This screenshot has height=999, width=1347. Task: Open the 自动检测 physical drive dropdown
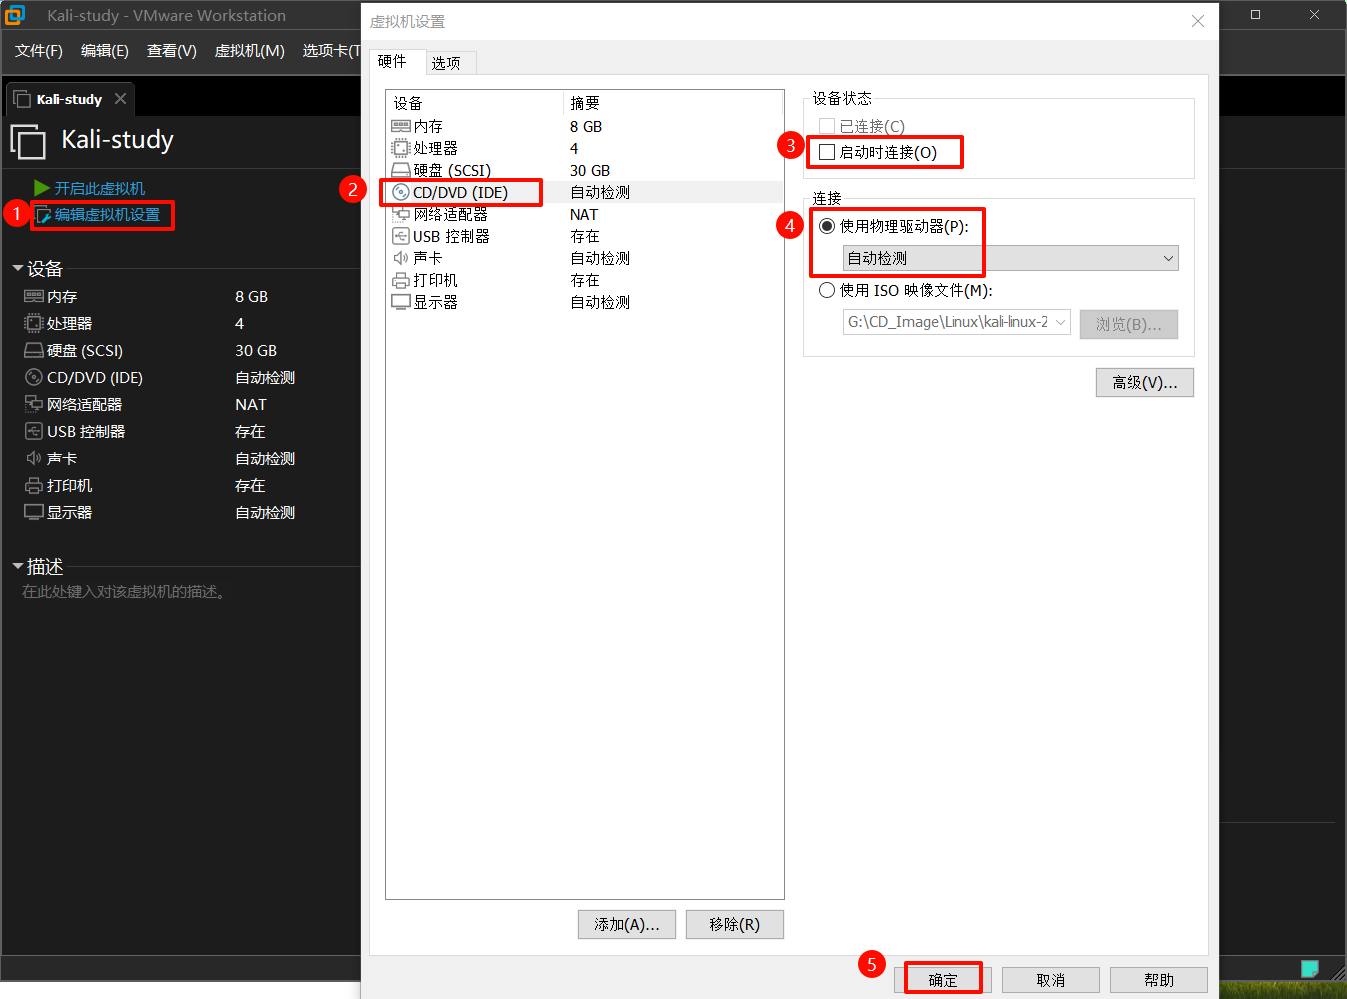coord(1010,258)
